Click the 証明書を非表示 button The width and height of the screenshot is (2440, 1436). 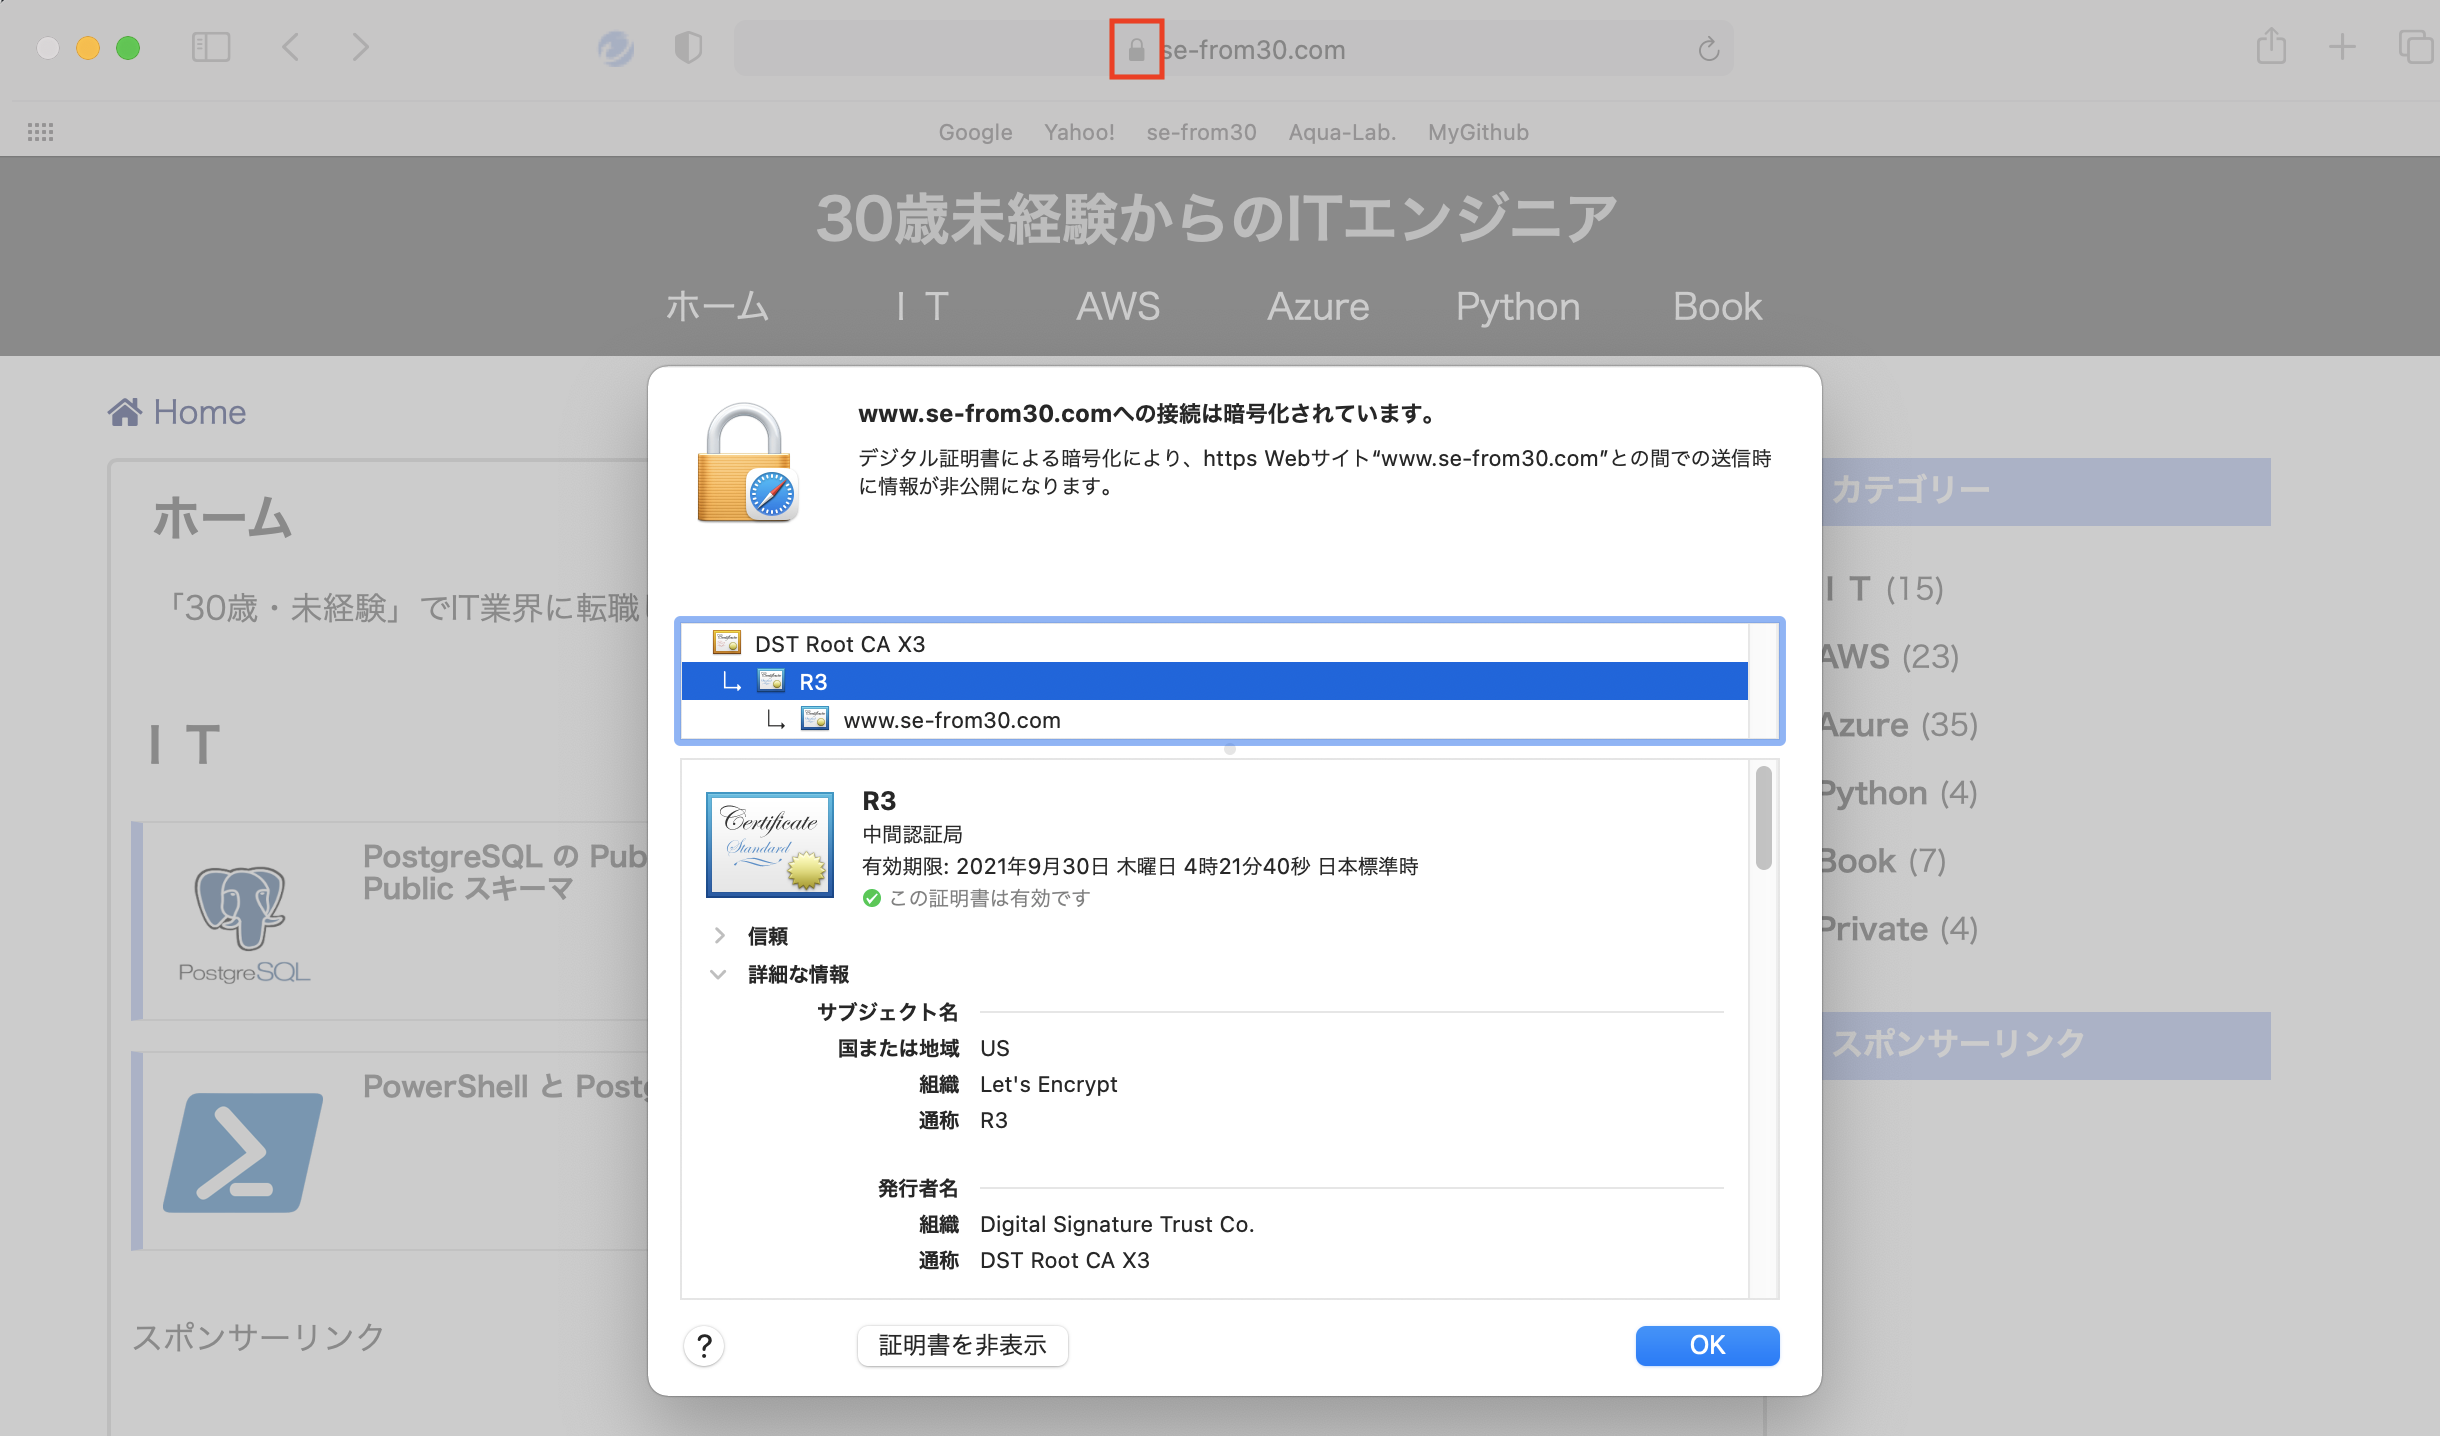click(962, 1345)
